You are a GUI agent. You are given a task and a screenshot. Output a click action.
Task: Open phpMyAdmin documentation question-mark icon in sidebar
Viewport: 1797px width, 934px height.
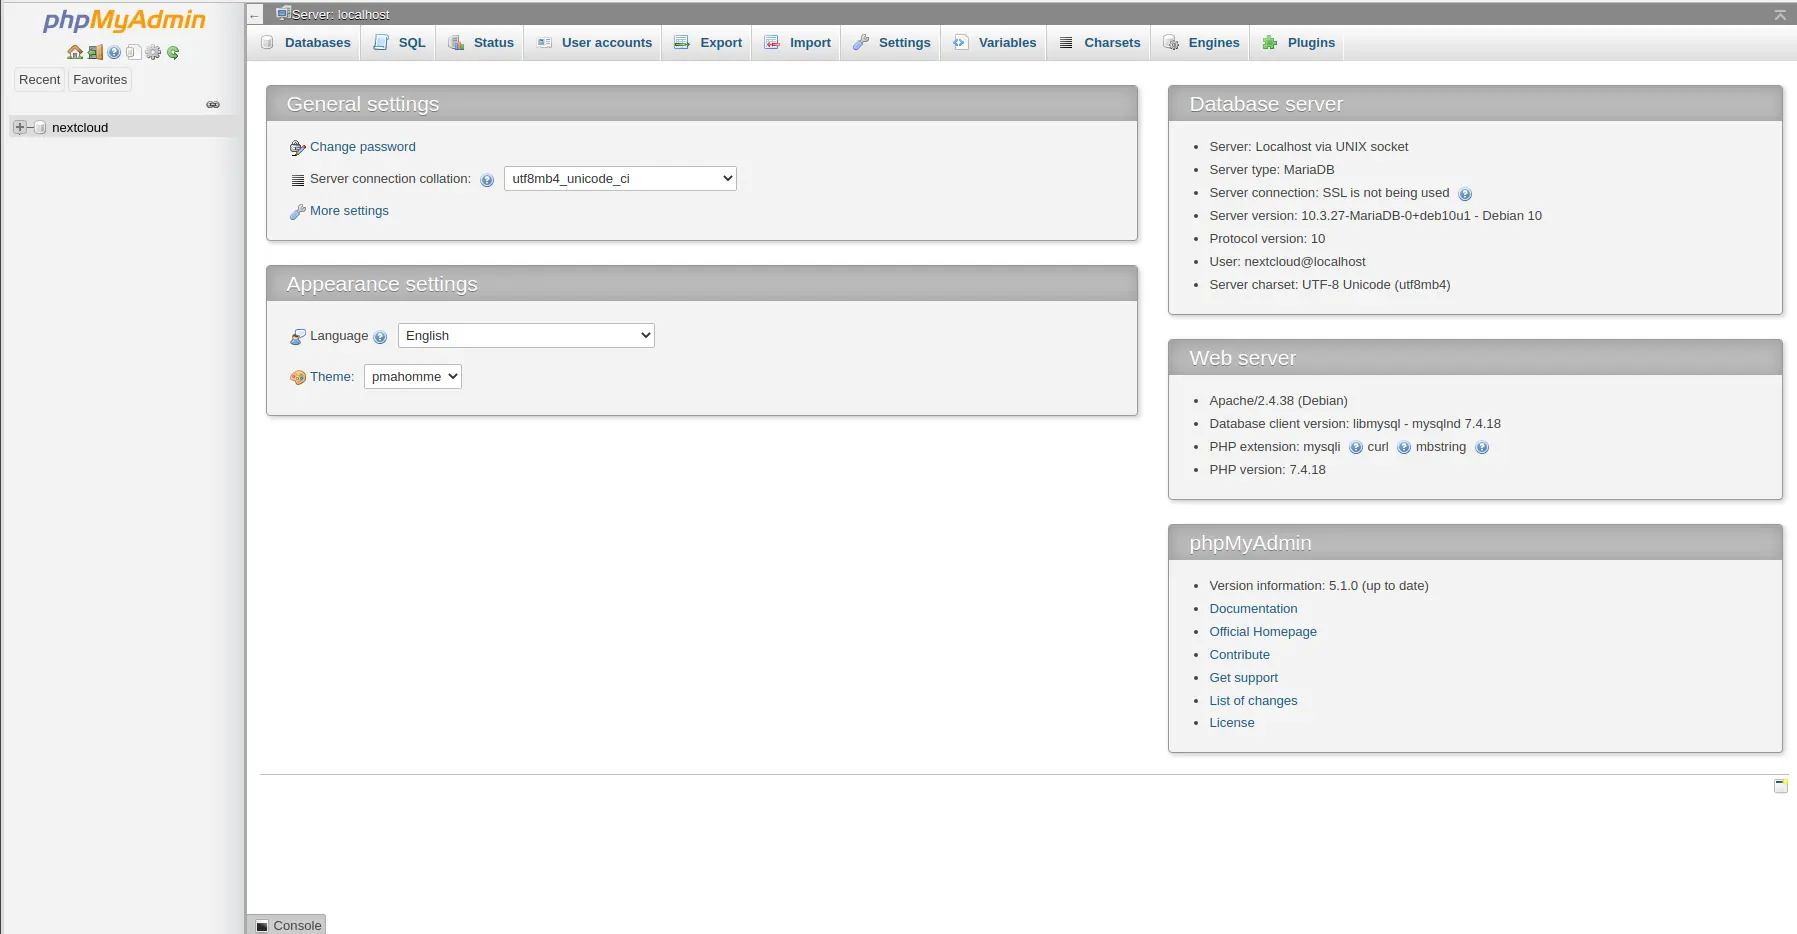point(114,52)
